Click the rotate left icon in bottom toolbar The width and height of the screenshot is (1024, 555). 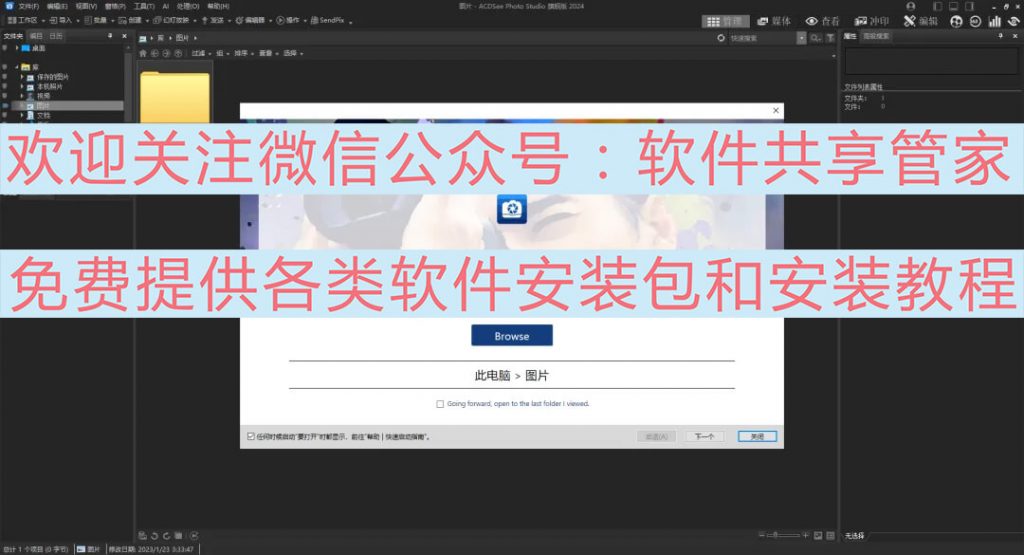(155, 535)
